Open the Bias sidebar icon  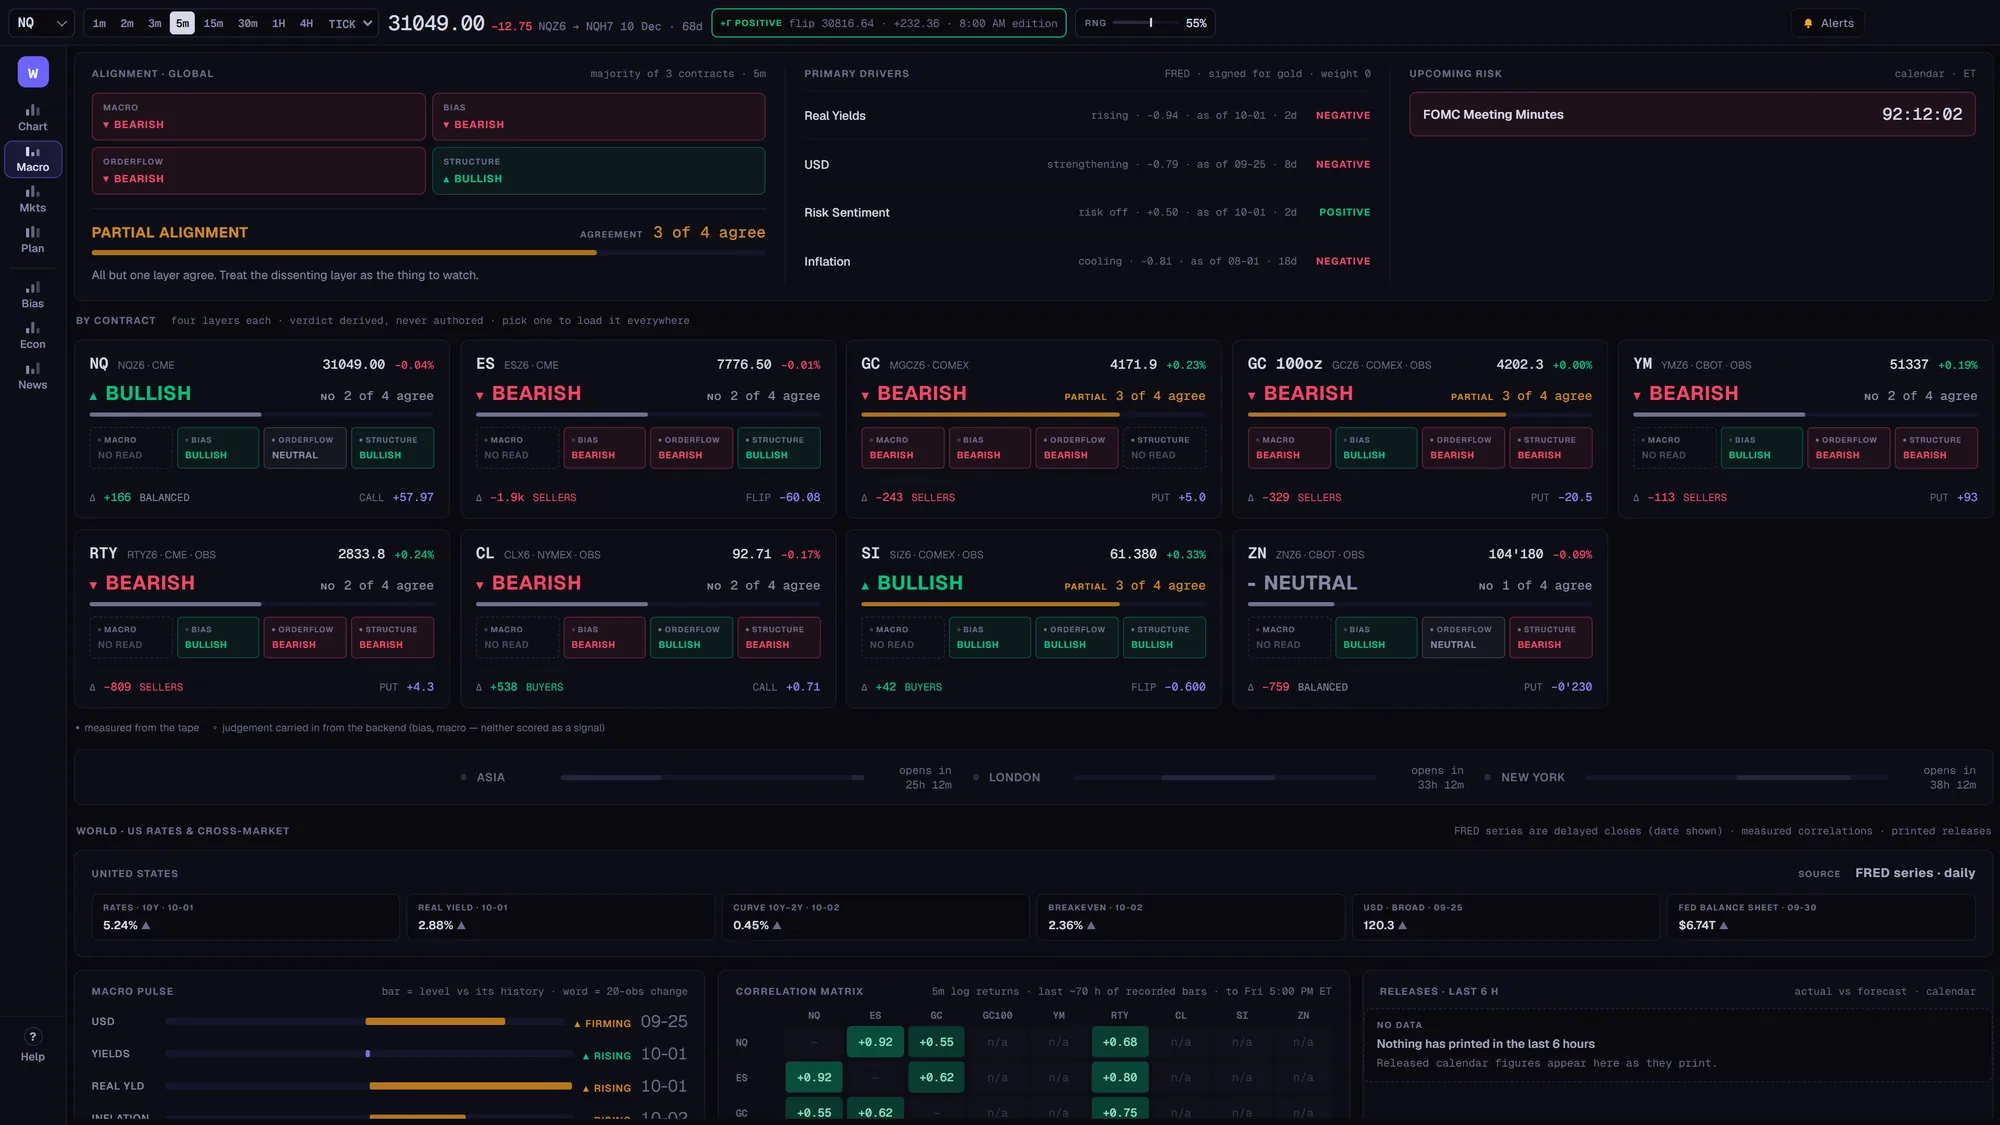33,295
